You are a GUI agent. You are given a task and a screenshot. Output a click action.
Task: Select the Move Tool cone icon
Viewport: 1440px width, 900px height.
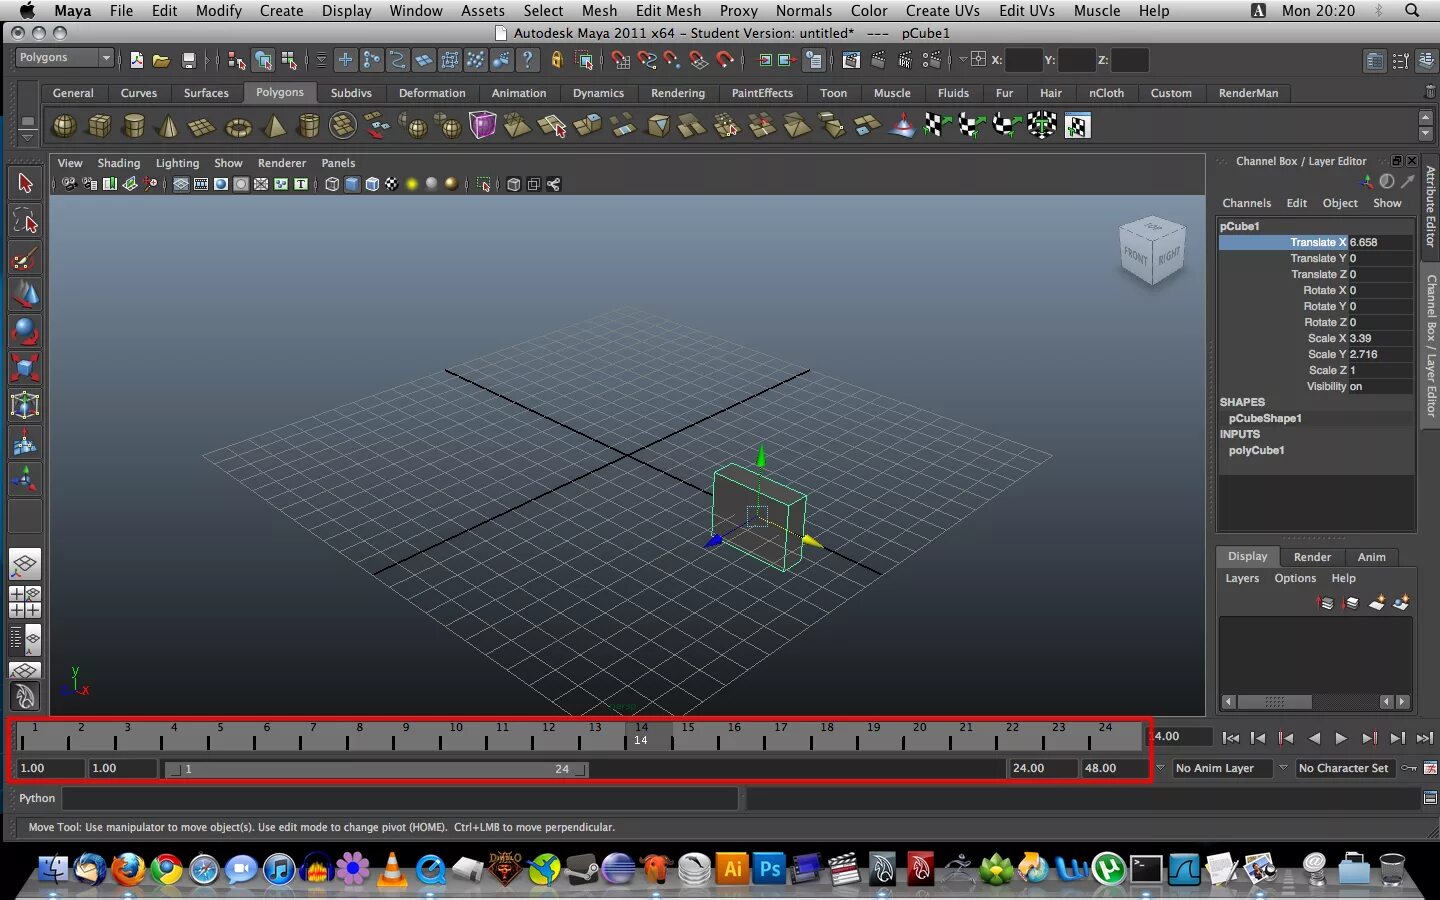(25, 295)
